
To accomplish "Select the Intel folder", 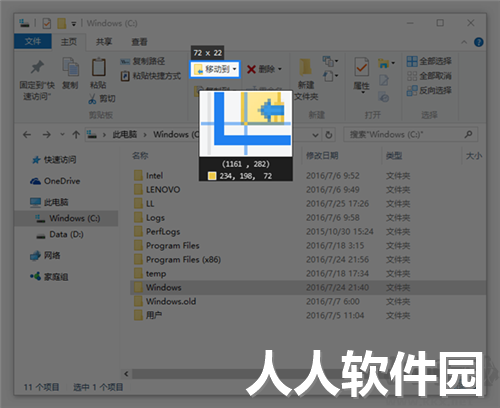I will coord(154,176).
